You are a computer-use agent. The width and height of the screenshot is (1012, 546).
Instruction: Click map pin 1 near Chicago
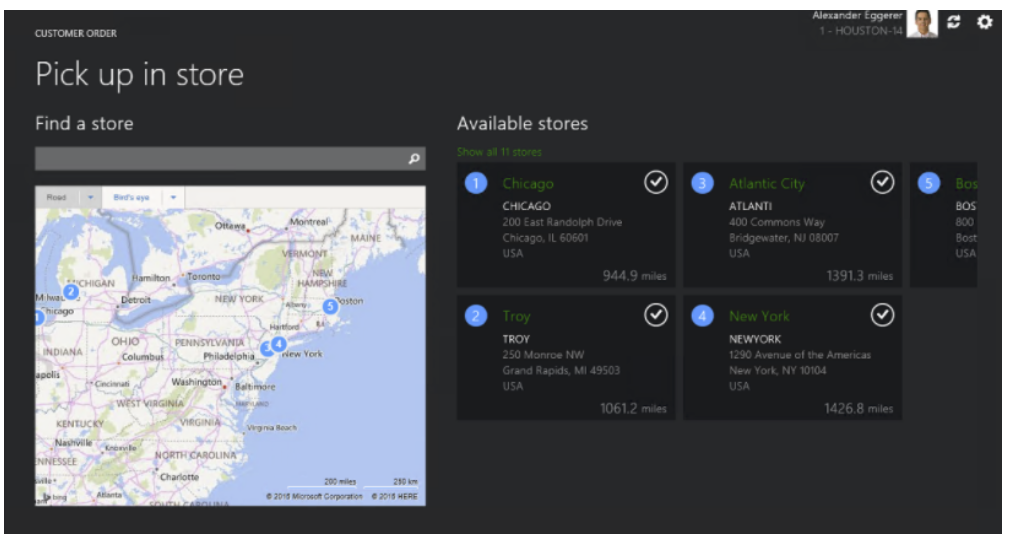39,317
